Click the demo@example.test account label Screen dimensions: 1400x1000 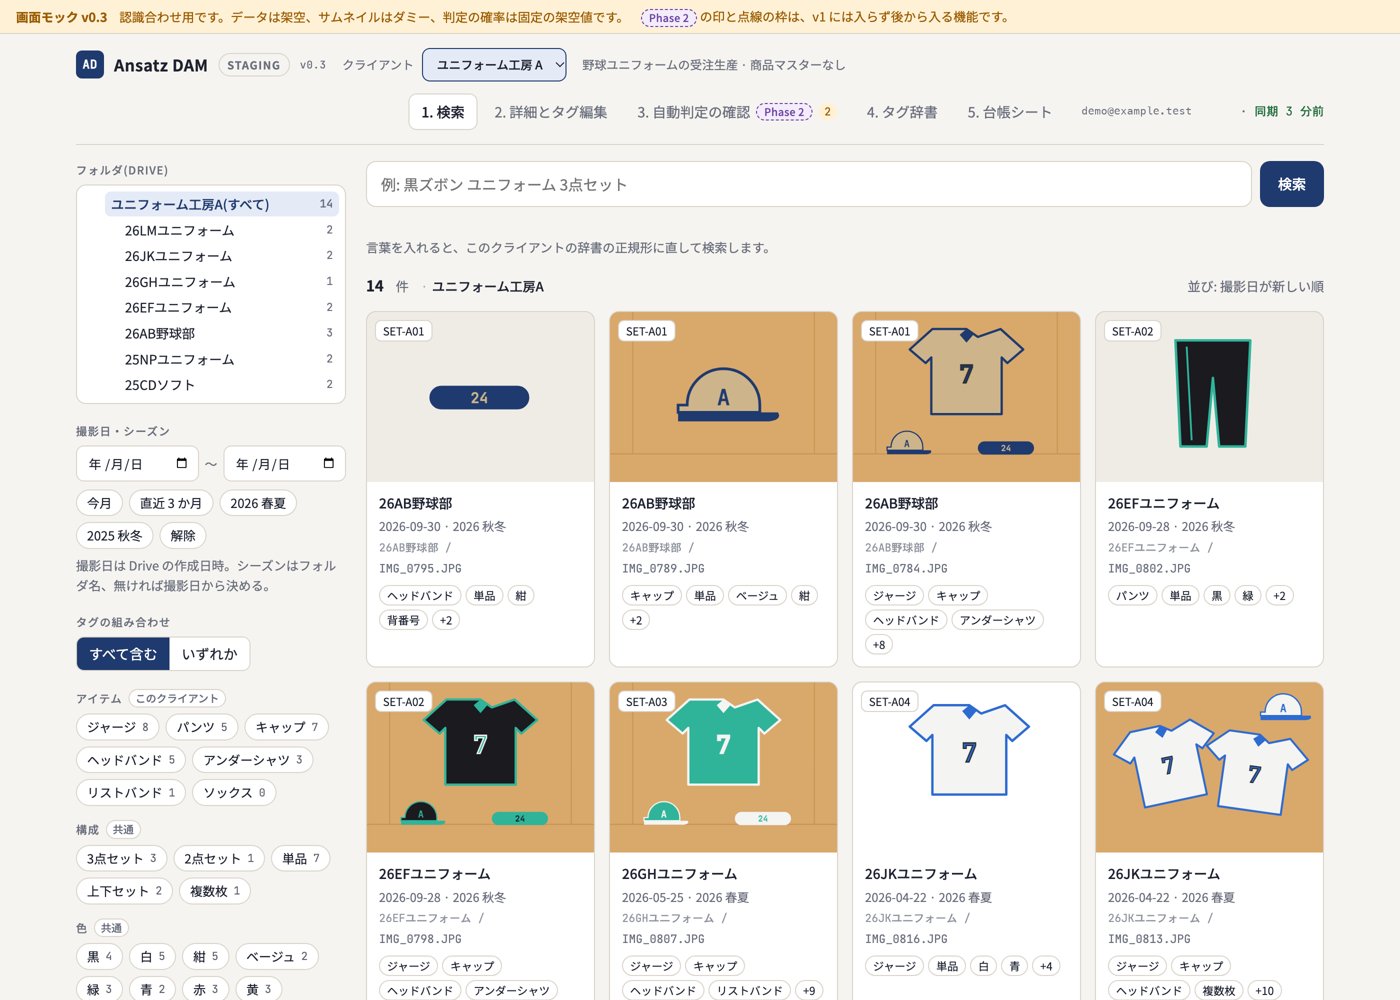coord(1136,111)
